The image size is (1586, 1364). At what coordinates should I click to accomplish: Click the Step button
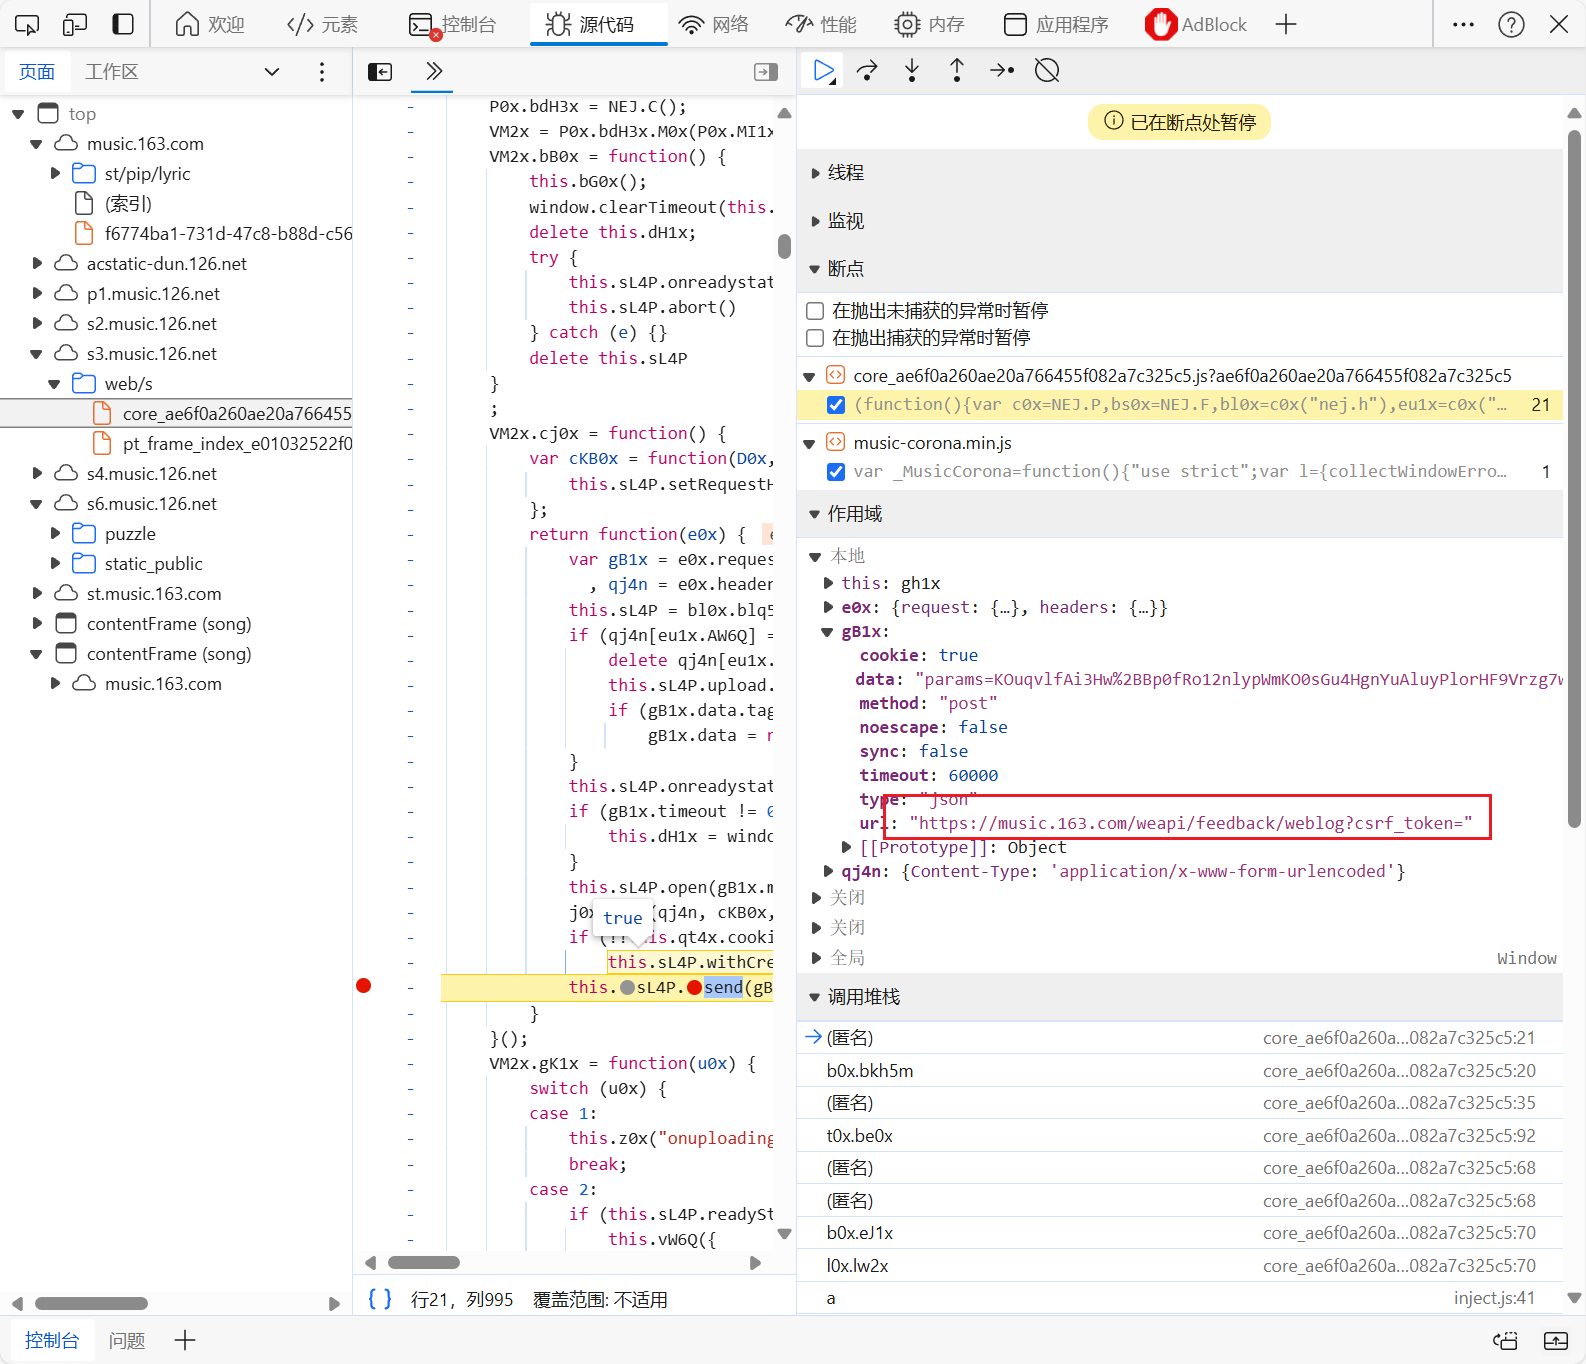(1002, 70)
